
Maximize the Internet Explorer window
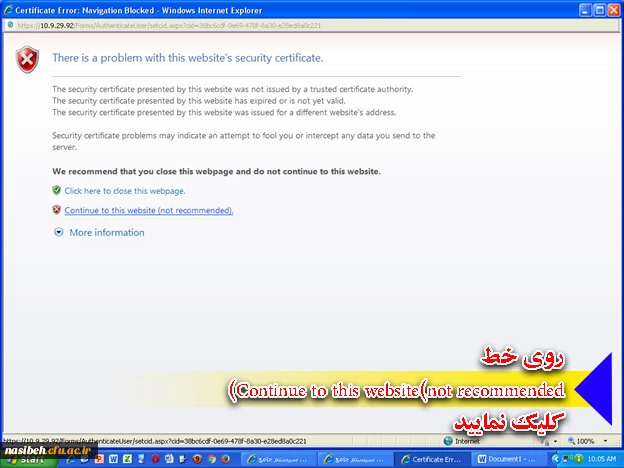tap(598, 9)
